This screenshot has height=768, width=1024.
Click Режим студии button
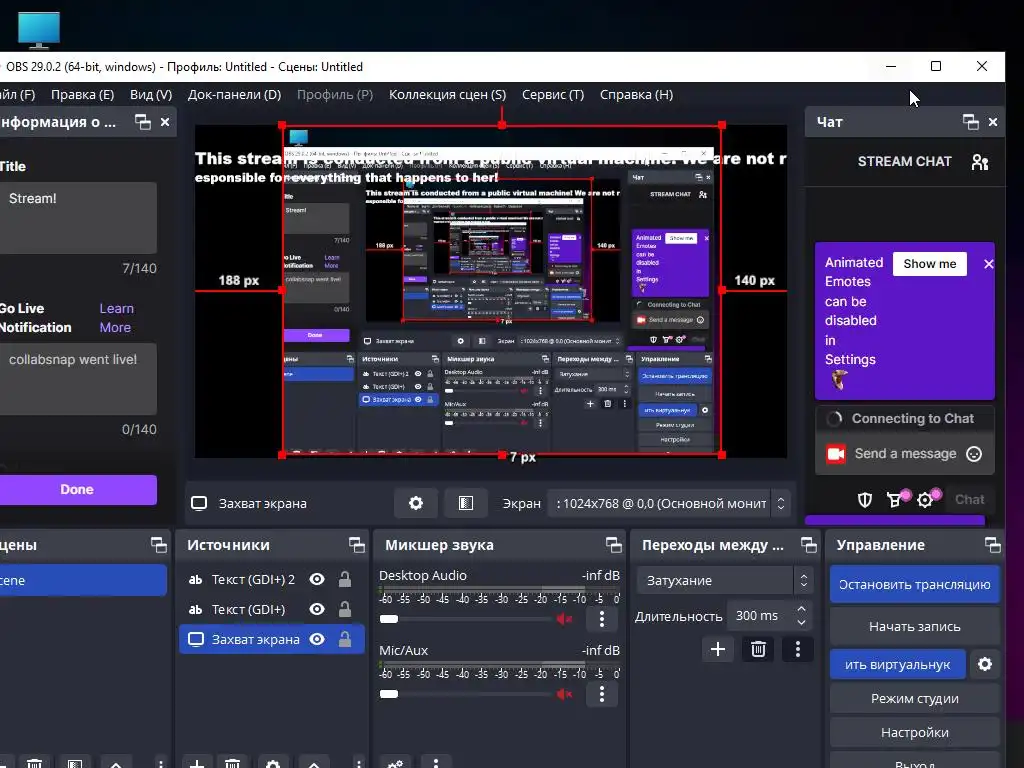pyautogui.click(x=914, y=699)
